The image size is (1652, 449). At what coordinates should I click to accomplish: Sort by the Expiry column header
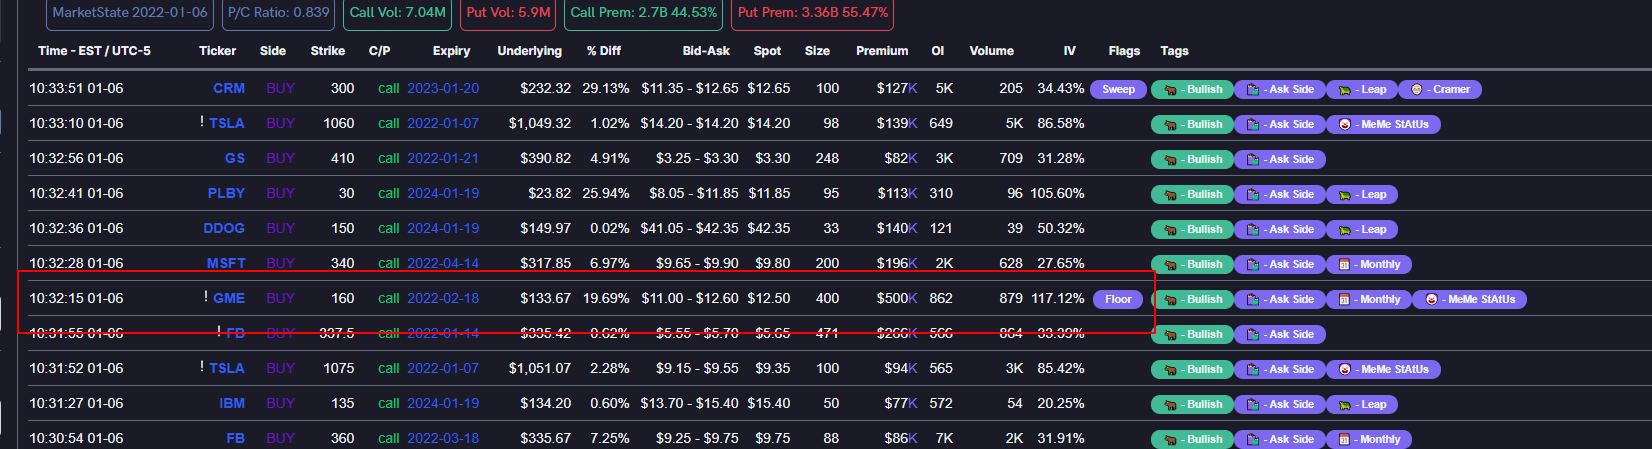pos(451,51)
